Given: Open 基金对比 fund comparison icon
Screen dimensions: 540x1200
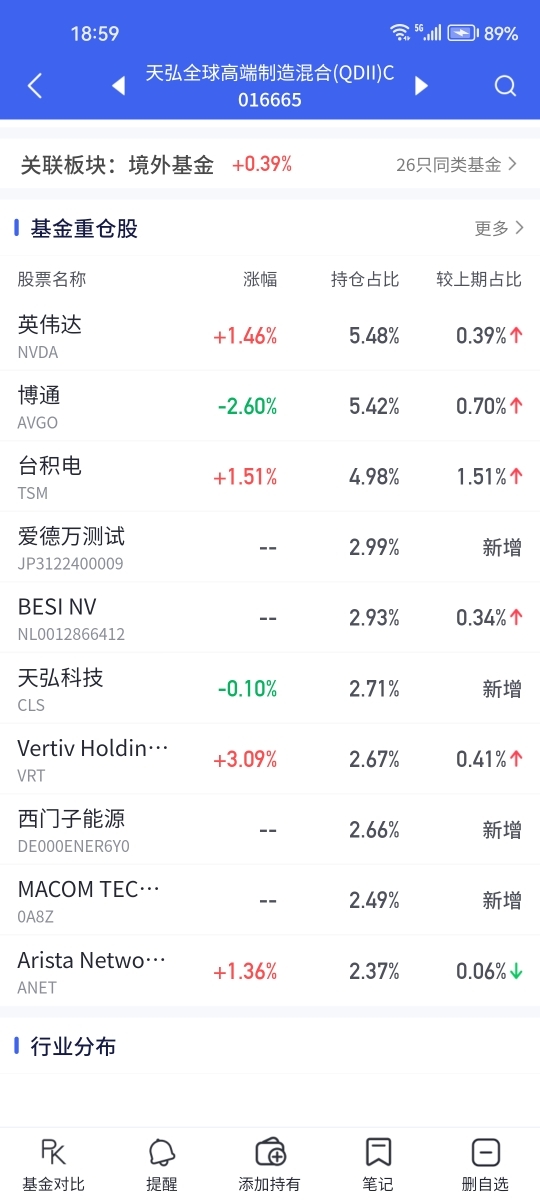Looking at the screenshot, I should pyautogui.click(x=54, y=1165).
